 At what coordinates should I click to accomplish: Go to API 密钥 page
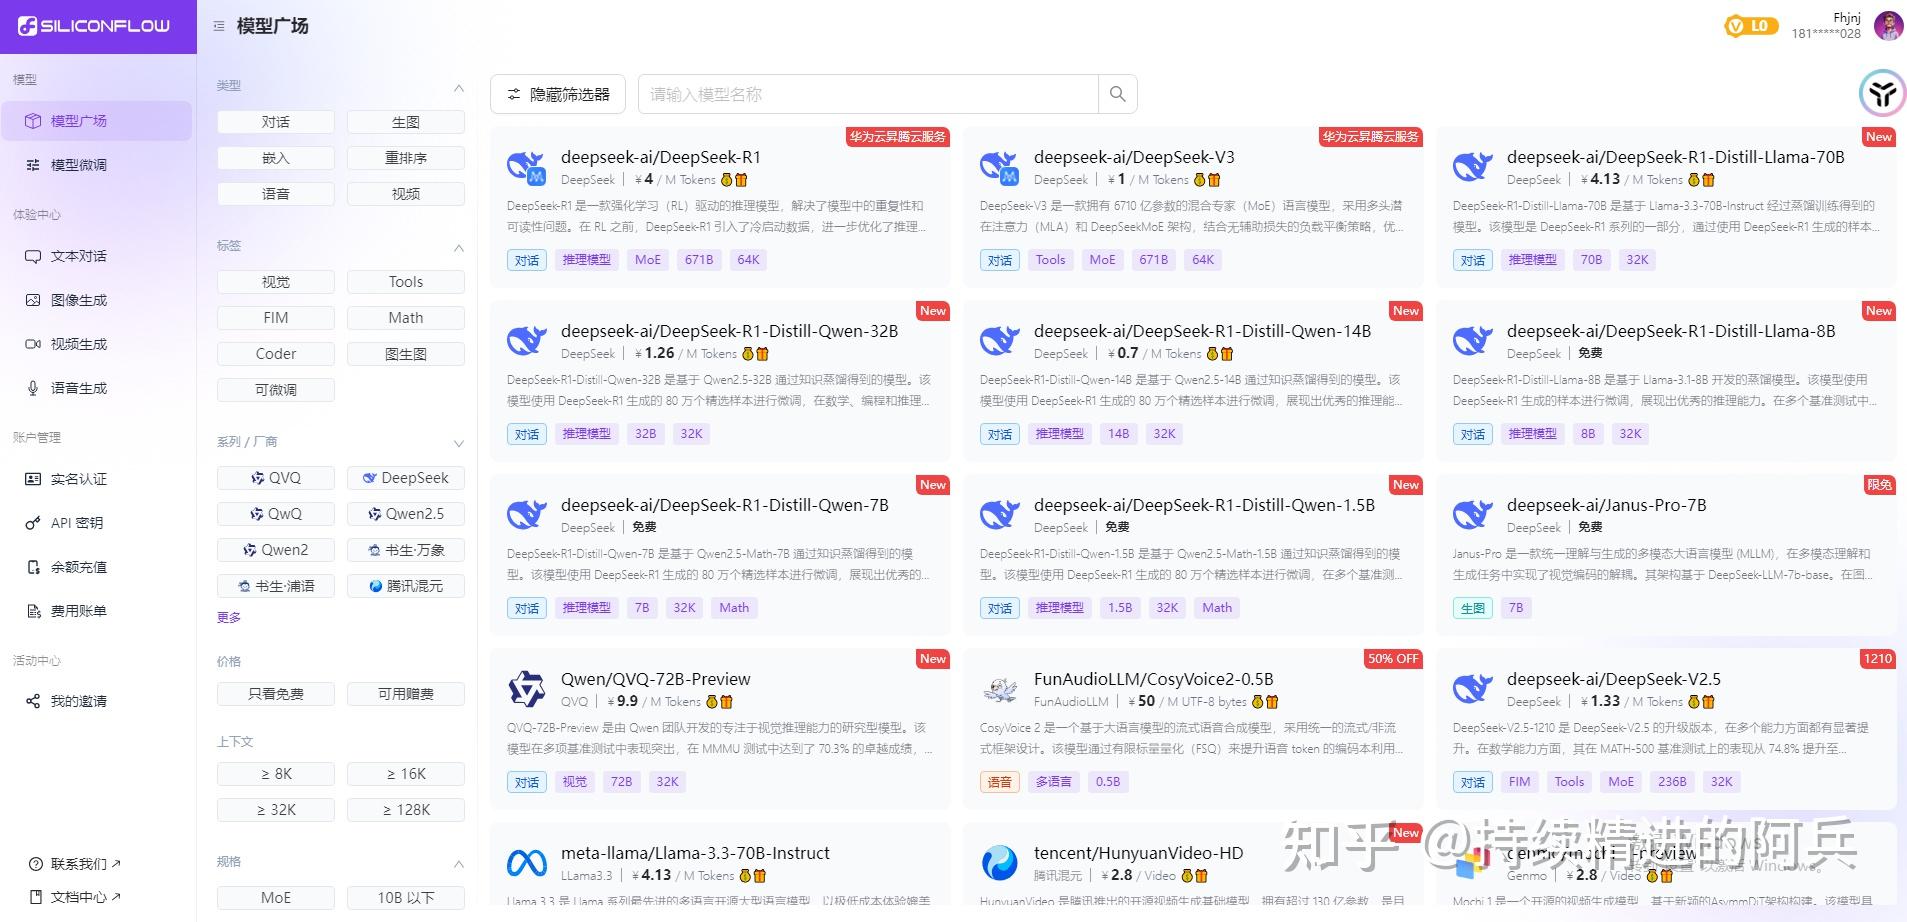[x=97, y=523]
